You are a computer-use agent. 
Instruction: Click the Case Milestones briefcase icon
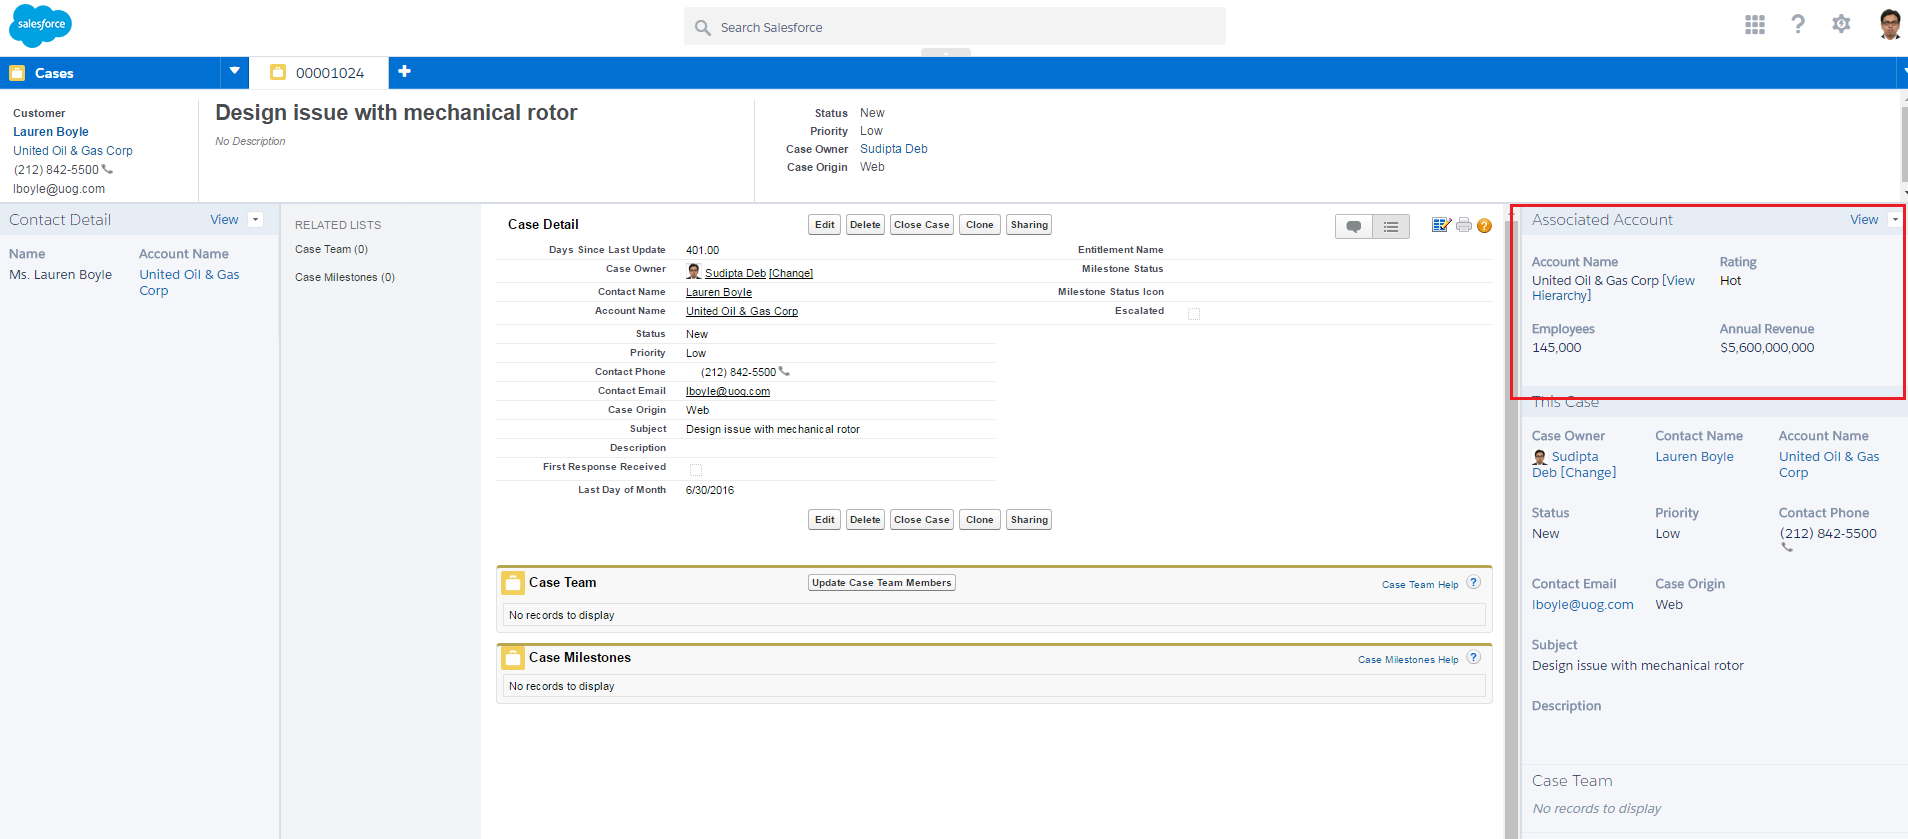pos(513,658)
